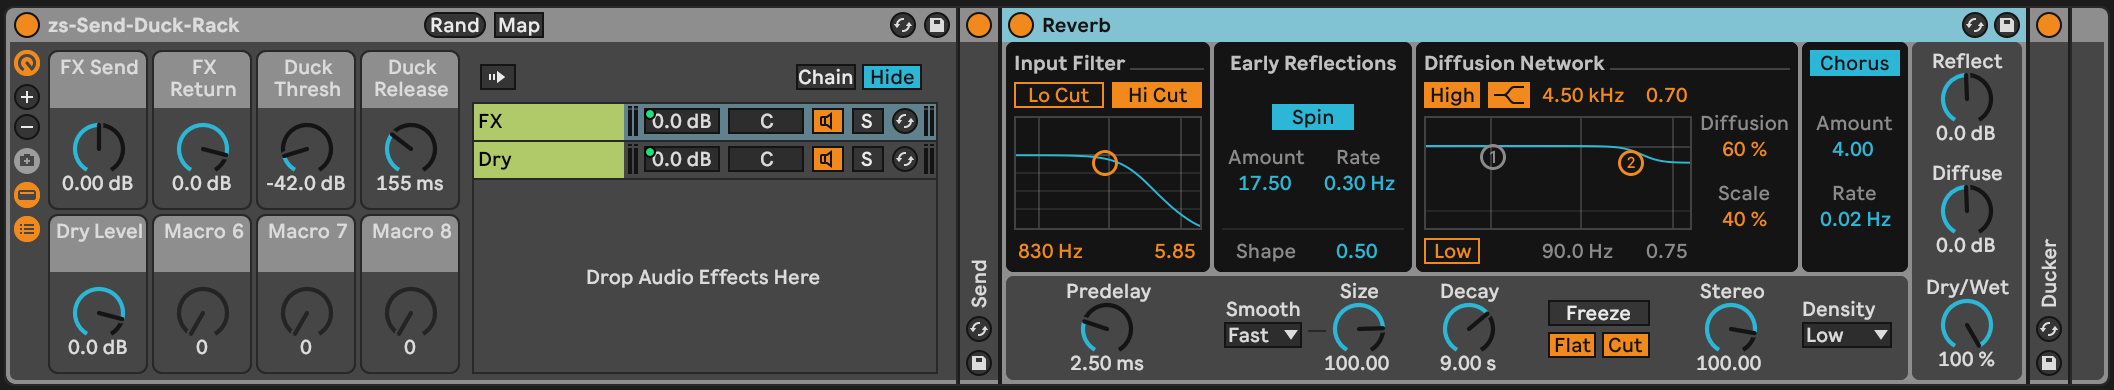Toggle the Dry chain activator speaker
This screenshot has width=2114, height=390.
point(827,159)
